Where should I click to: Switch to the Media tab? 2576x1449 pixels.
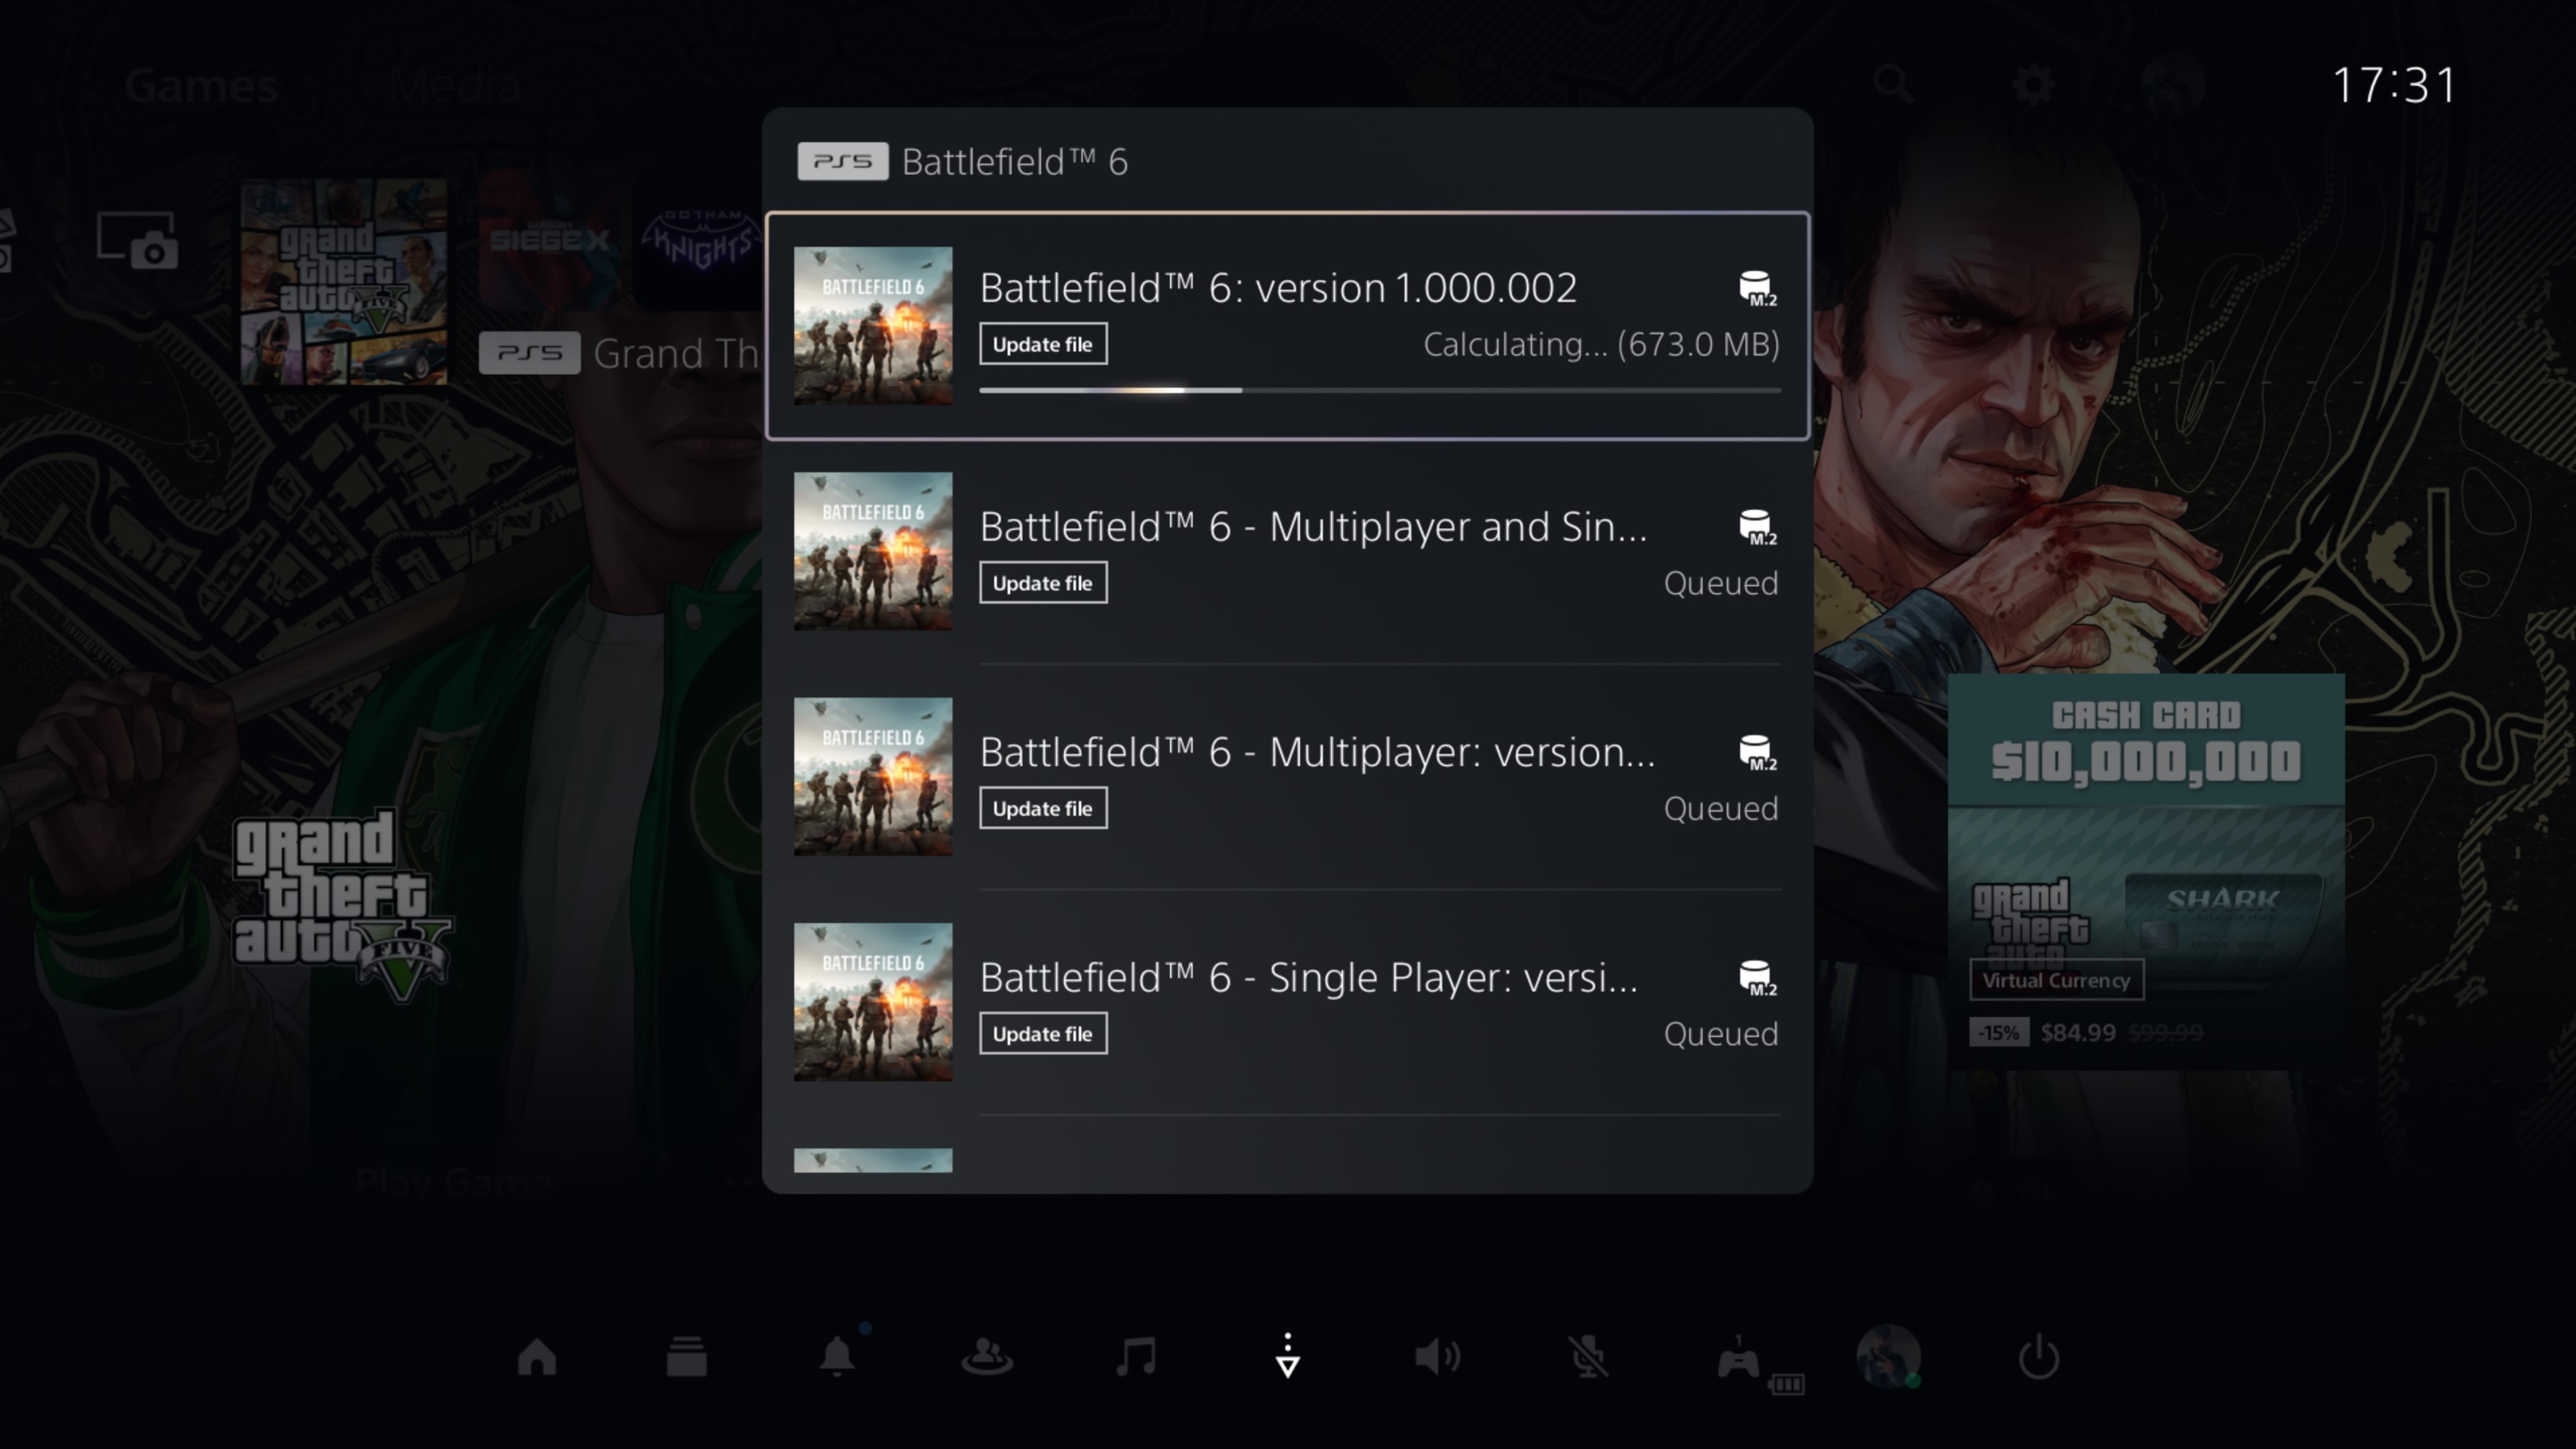(x=456, y=86)
